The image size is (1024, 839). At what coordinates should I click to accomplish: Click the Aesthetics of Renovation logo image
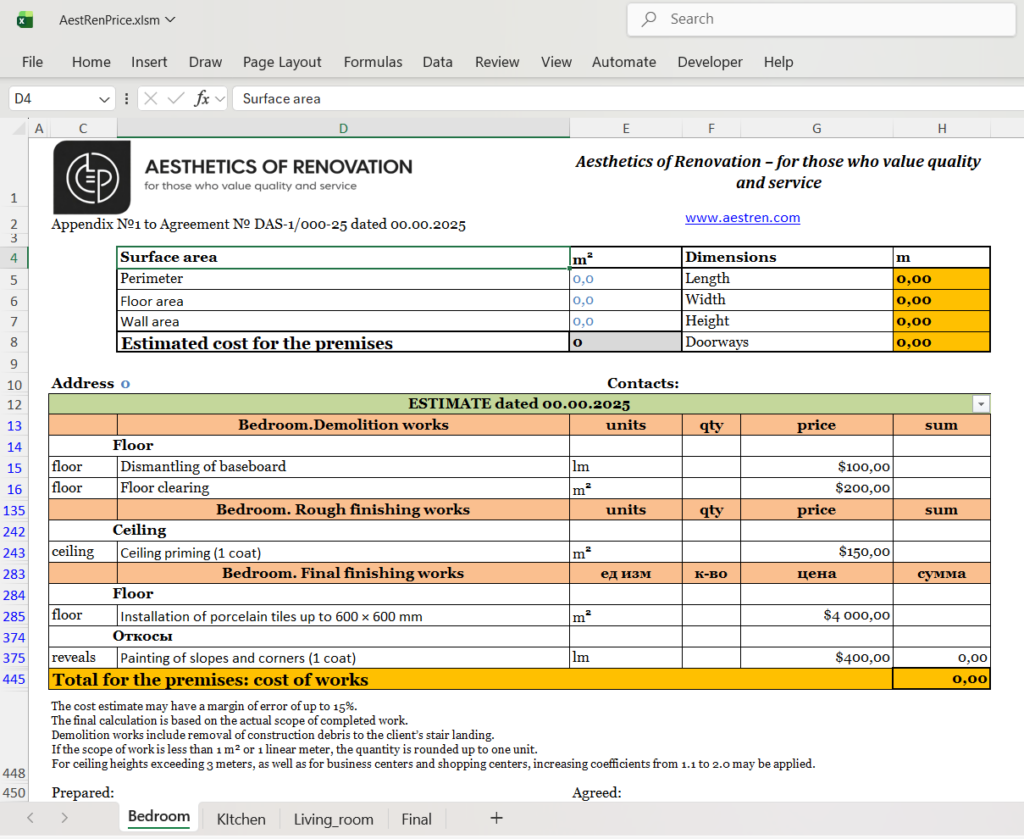pos(91,177)
